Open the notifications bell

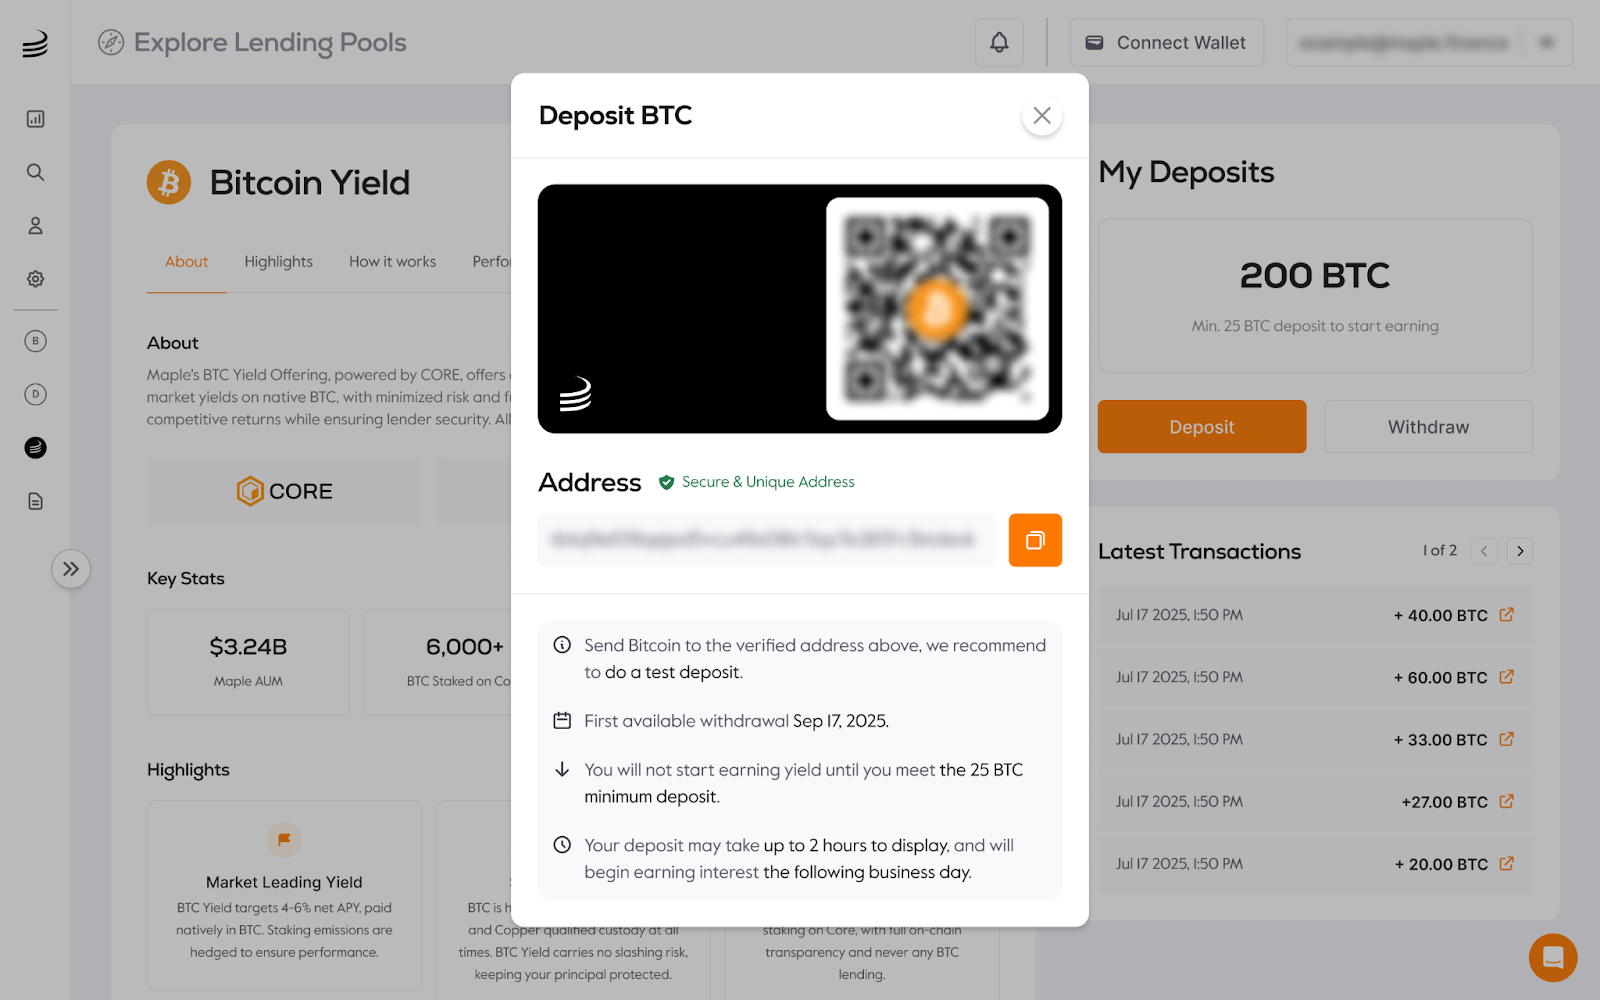click(999, 43)
